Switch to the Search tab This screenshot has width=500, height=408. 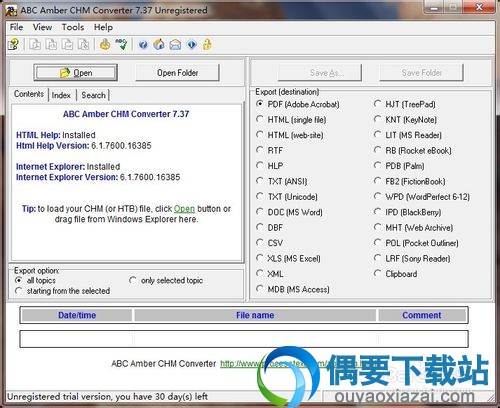tap(93, 95)
